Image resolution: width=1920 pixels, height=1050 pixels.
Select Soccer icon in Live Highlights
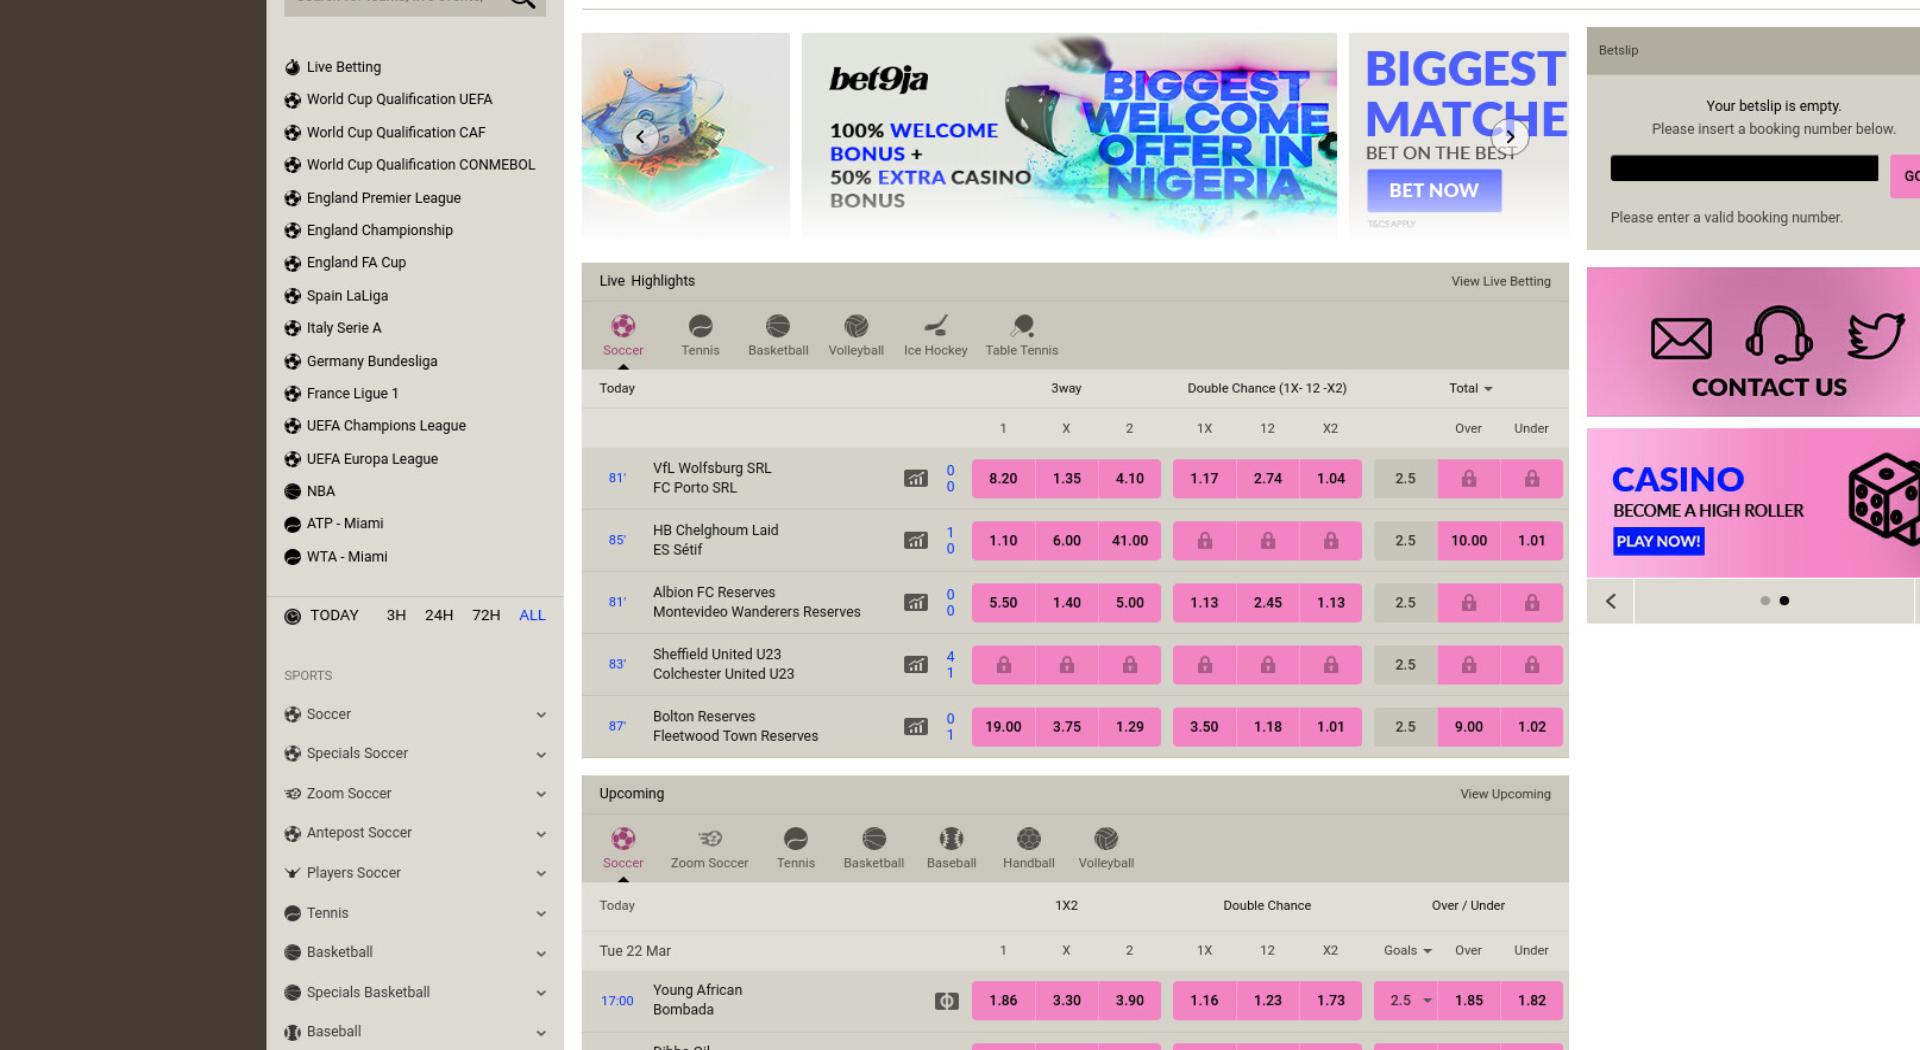point(623,326)
